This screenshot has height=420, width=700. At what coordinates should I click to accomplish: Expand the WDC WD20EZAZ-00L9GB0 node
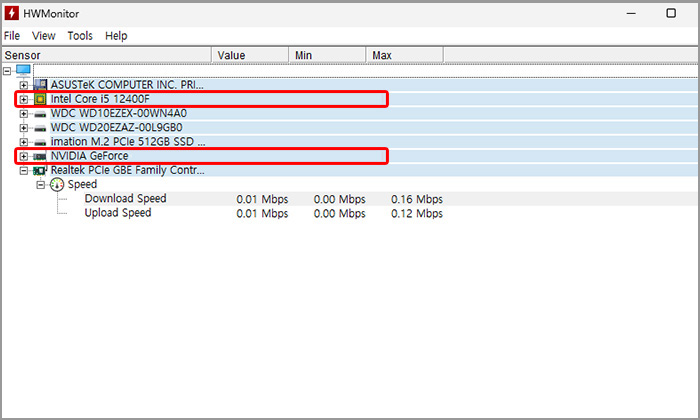tap(24, 128)
